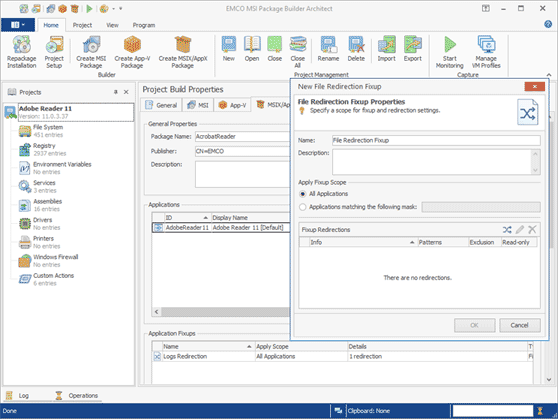This screenshot has height=419, width=558.
Task: Sort by Info column in Fixup Redirections
Action: click(363, 242)
